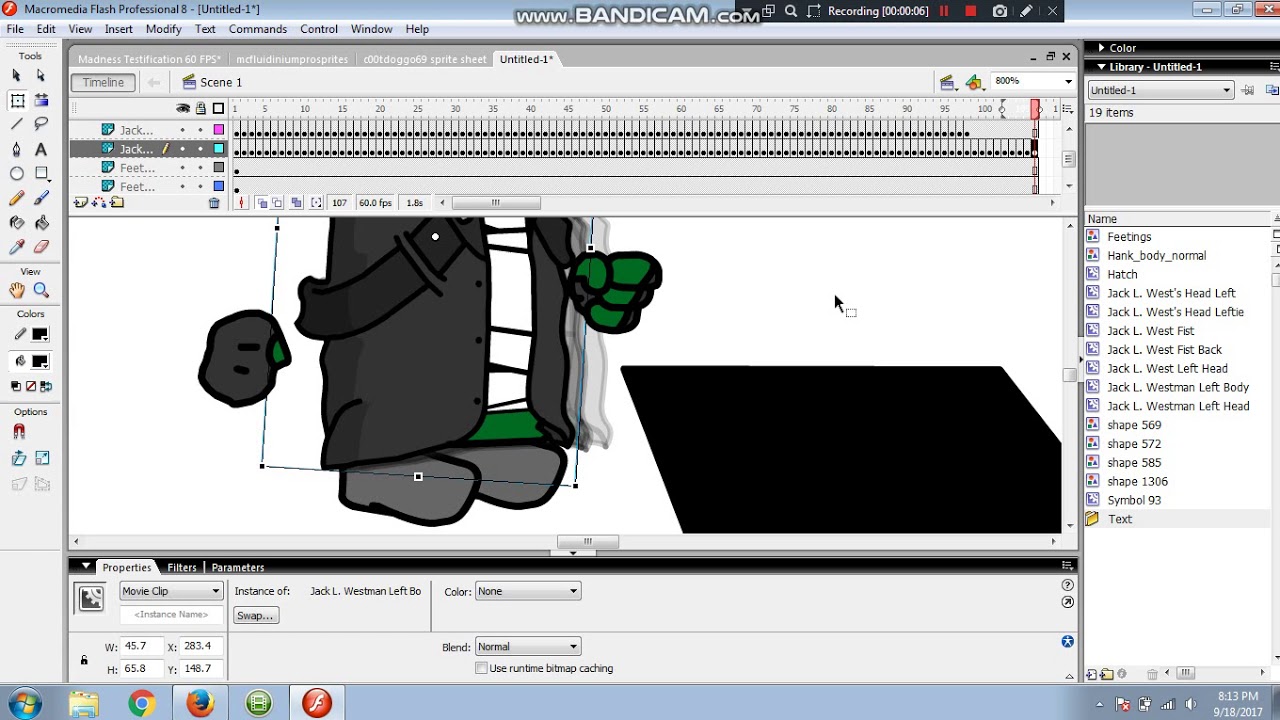
Task: Toggle Use runtime bitmap caching checkbox
Action: point(482,668)
